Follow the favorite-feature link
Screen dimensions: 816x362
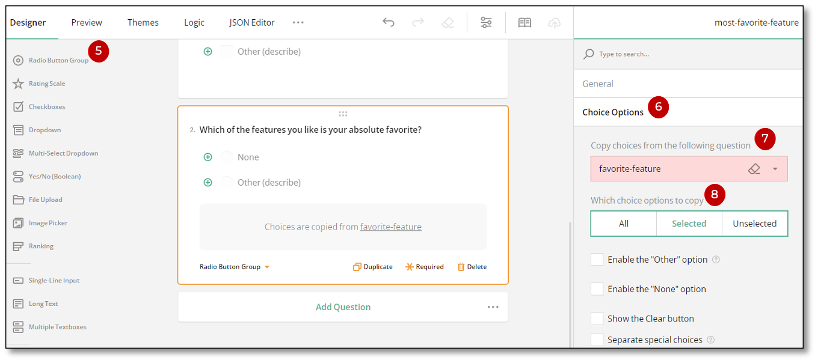pos(391,227)
